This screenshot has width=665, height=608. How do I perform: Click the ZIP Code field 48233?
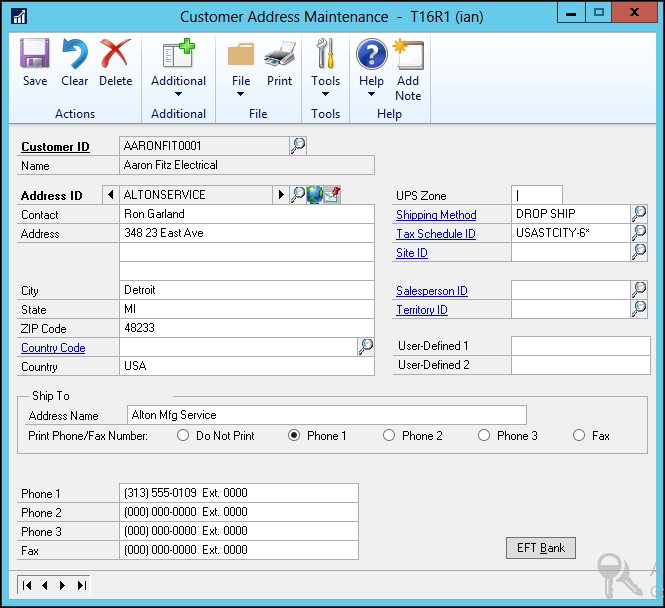(247, 328)
